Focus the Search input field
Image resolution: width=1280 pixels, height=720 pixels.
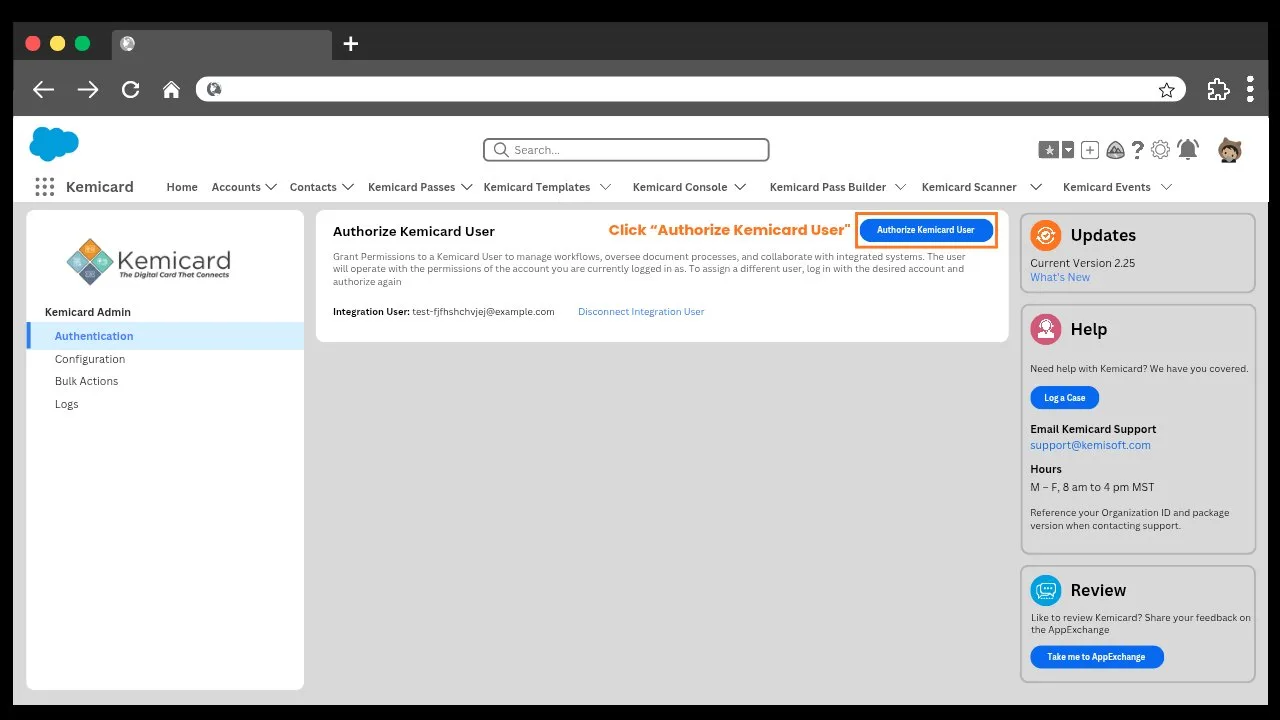(626, 150)
